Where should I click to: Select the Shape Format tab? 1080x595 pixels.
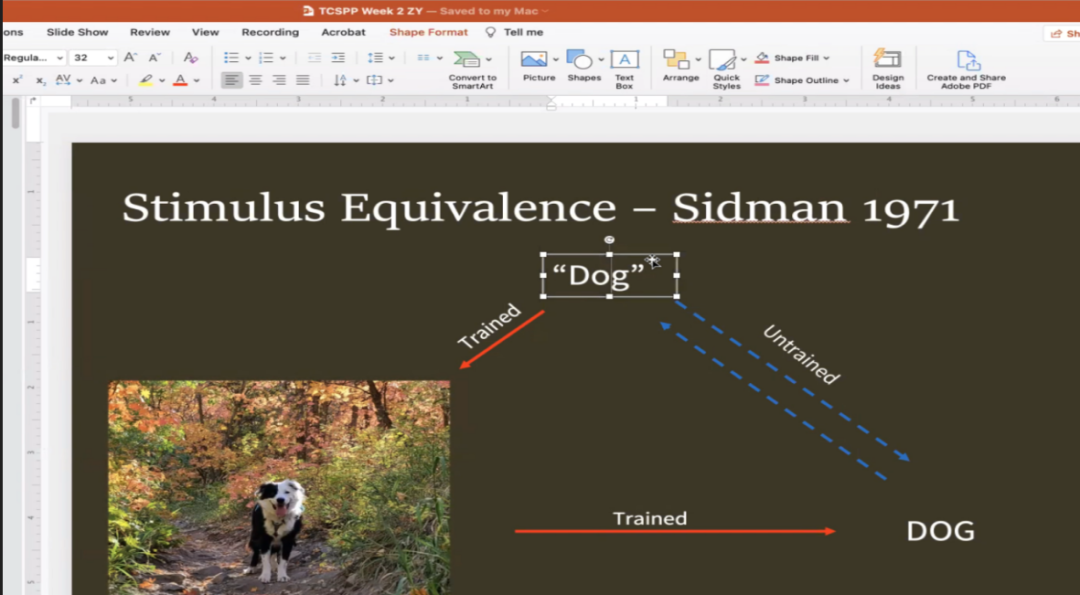pyautogui.click(x=428, y=32)
